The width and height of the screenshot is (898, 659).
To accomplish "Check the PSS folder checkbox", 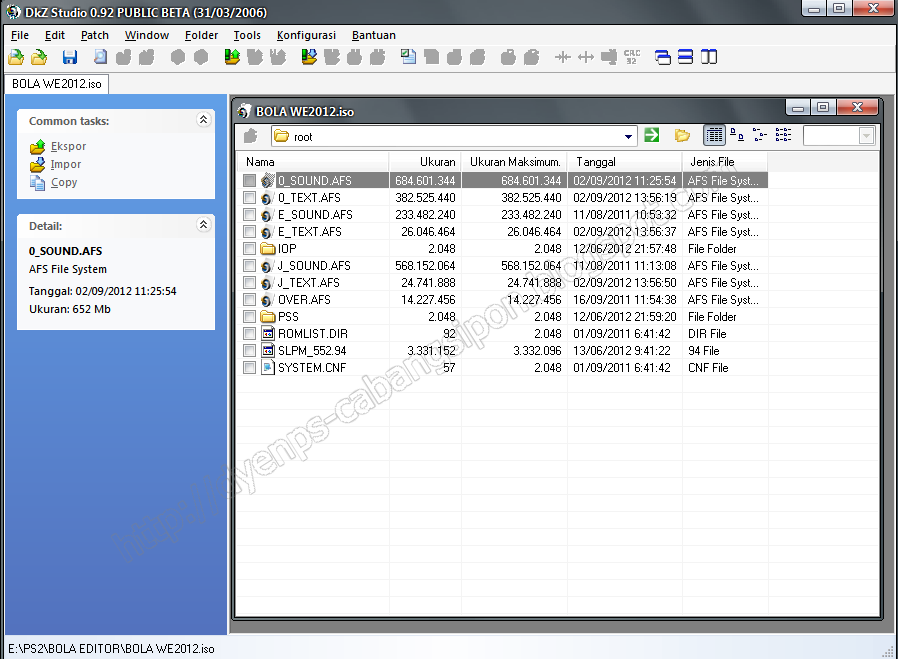I will (249, 317).
